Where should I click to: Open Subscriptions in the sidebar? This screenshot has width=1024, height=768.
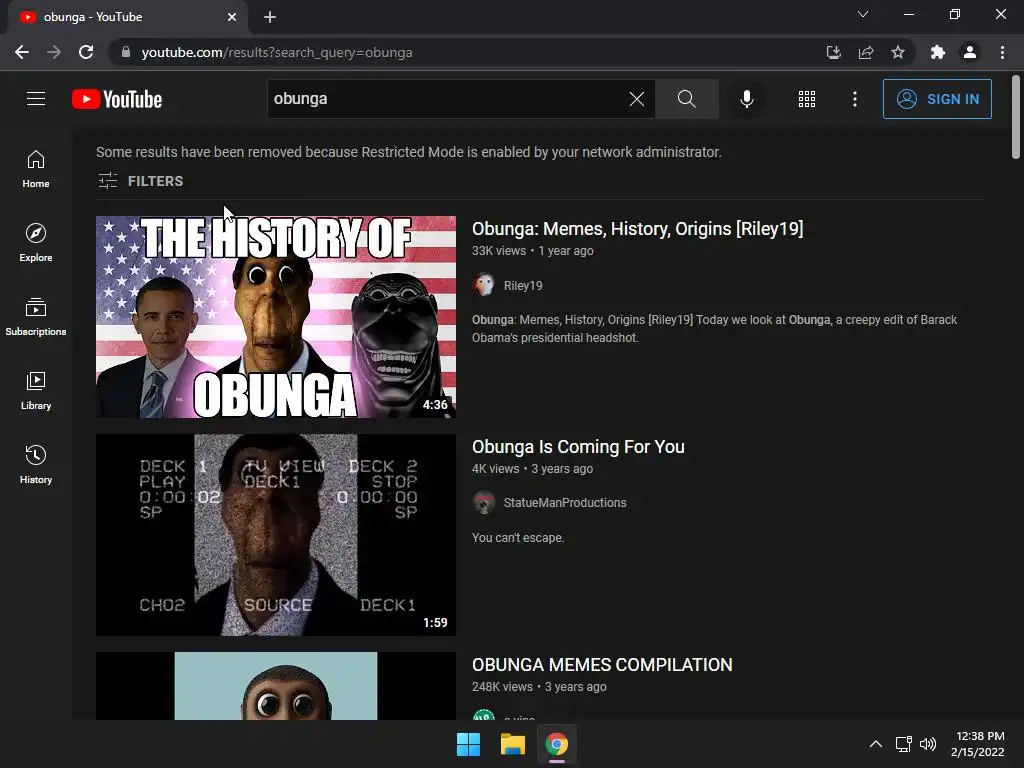(36, 317)
